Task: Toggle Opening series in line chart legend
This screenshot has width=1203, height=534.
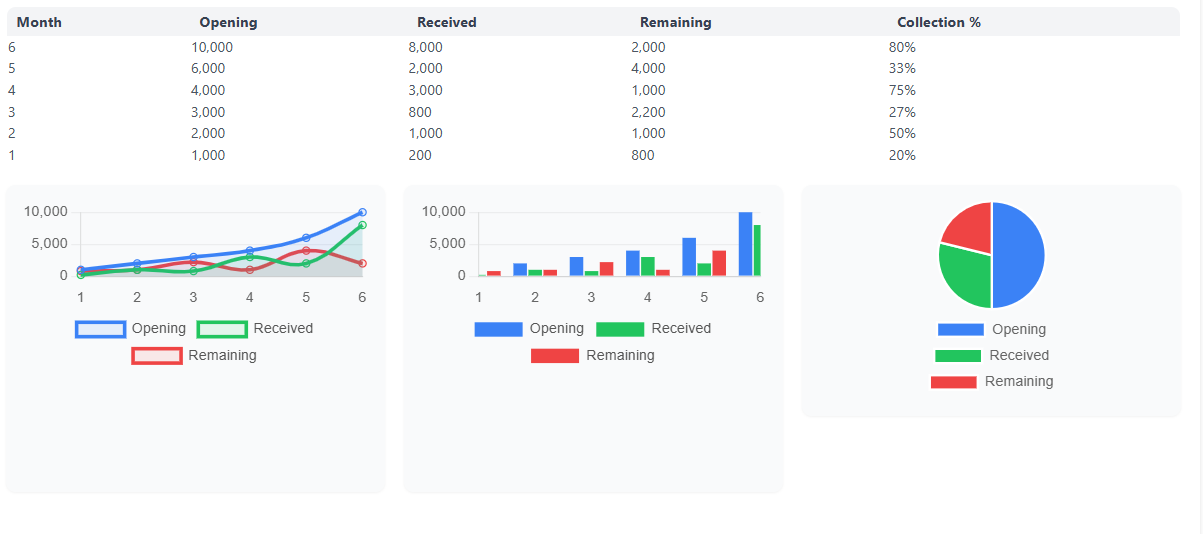Action: click(x=130, y=329)
